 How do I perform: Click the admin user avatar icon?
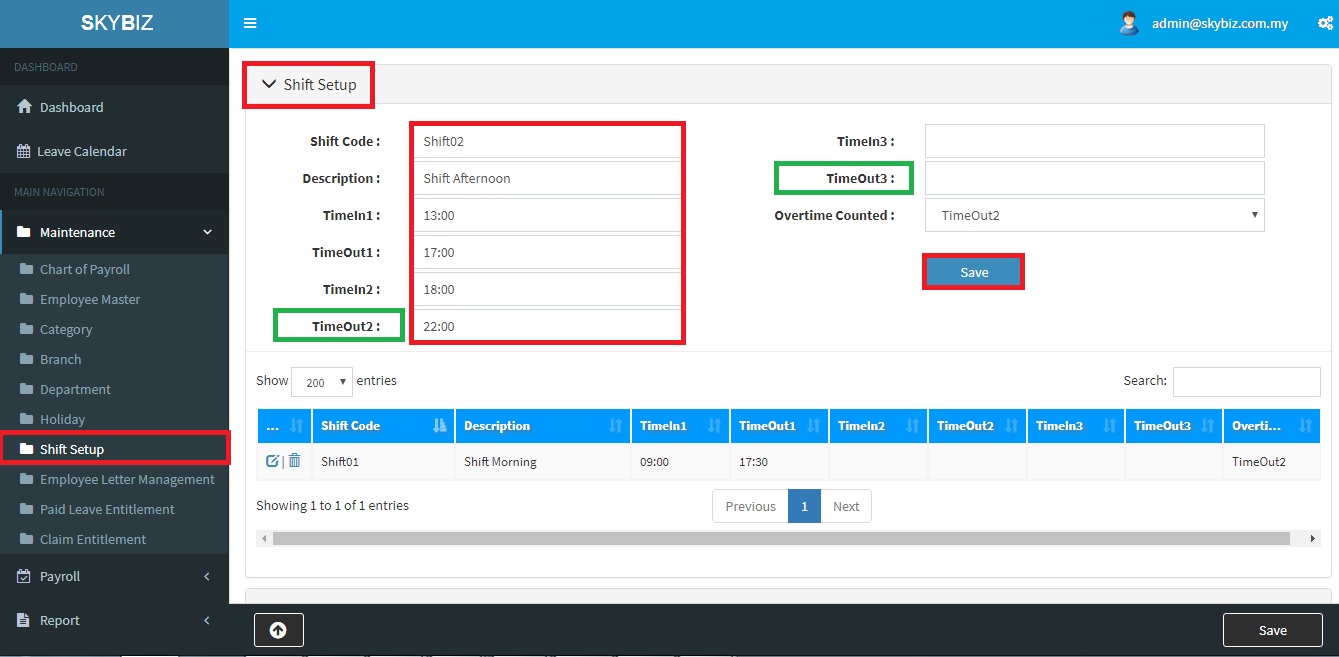click(x=1129, y=24)
